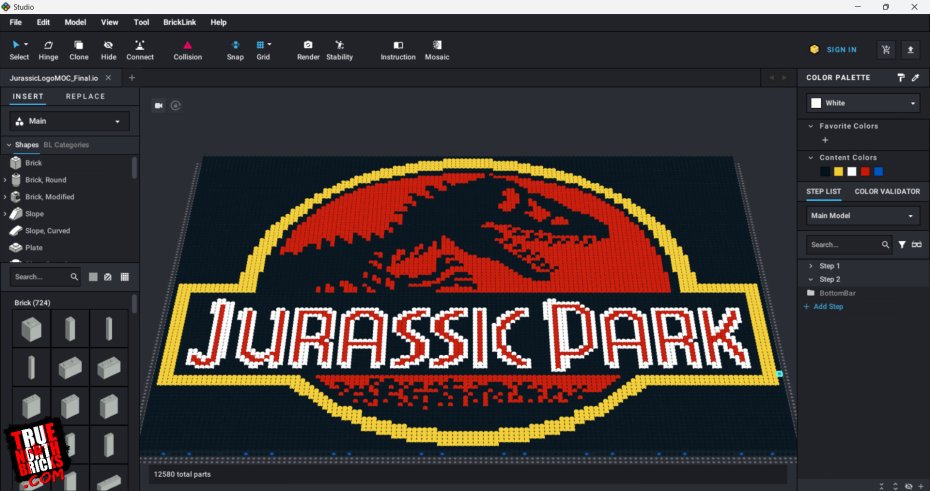Choose the Connect tool
The image size is (930, 491).
tap(140, 50)
